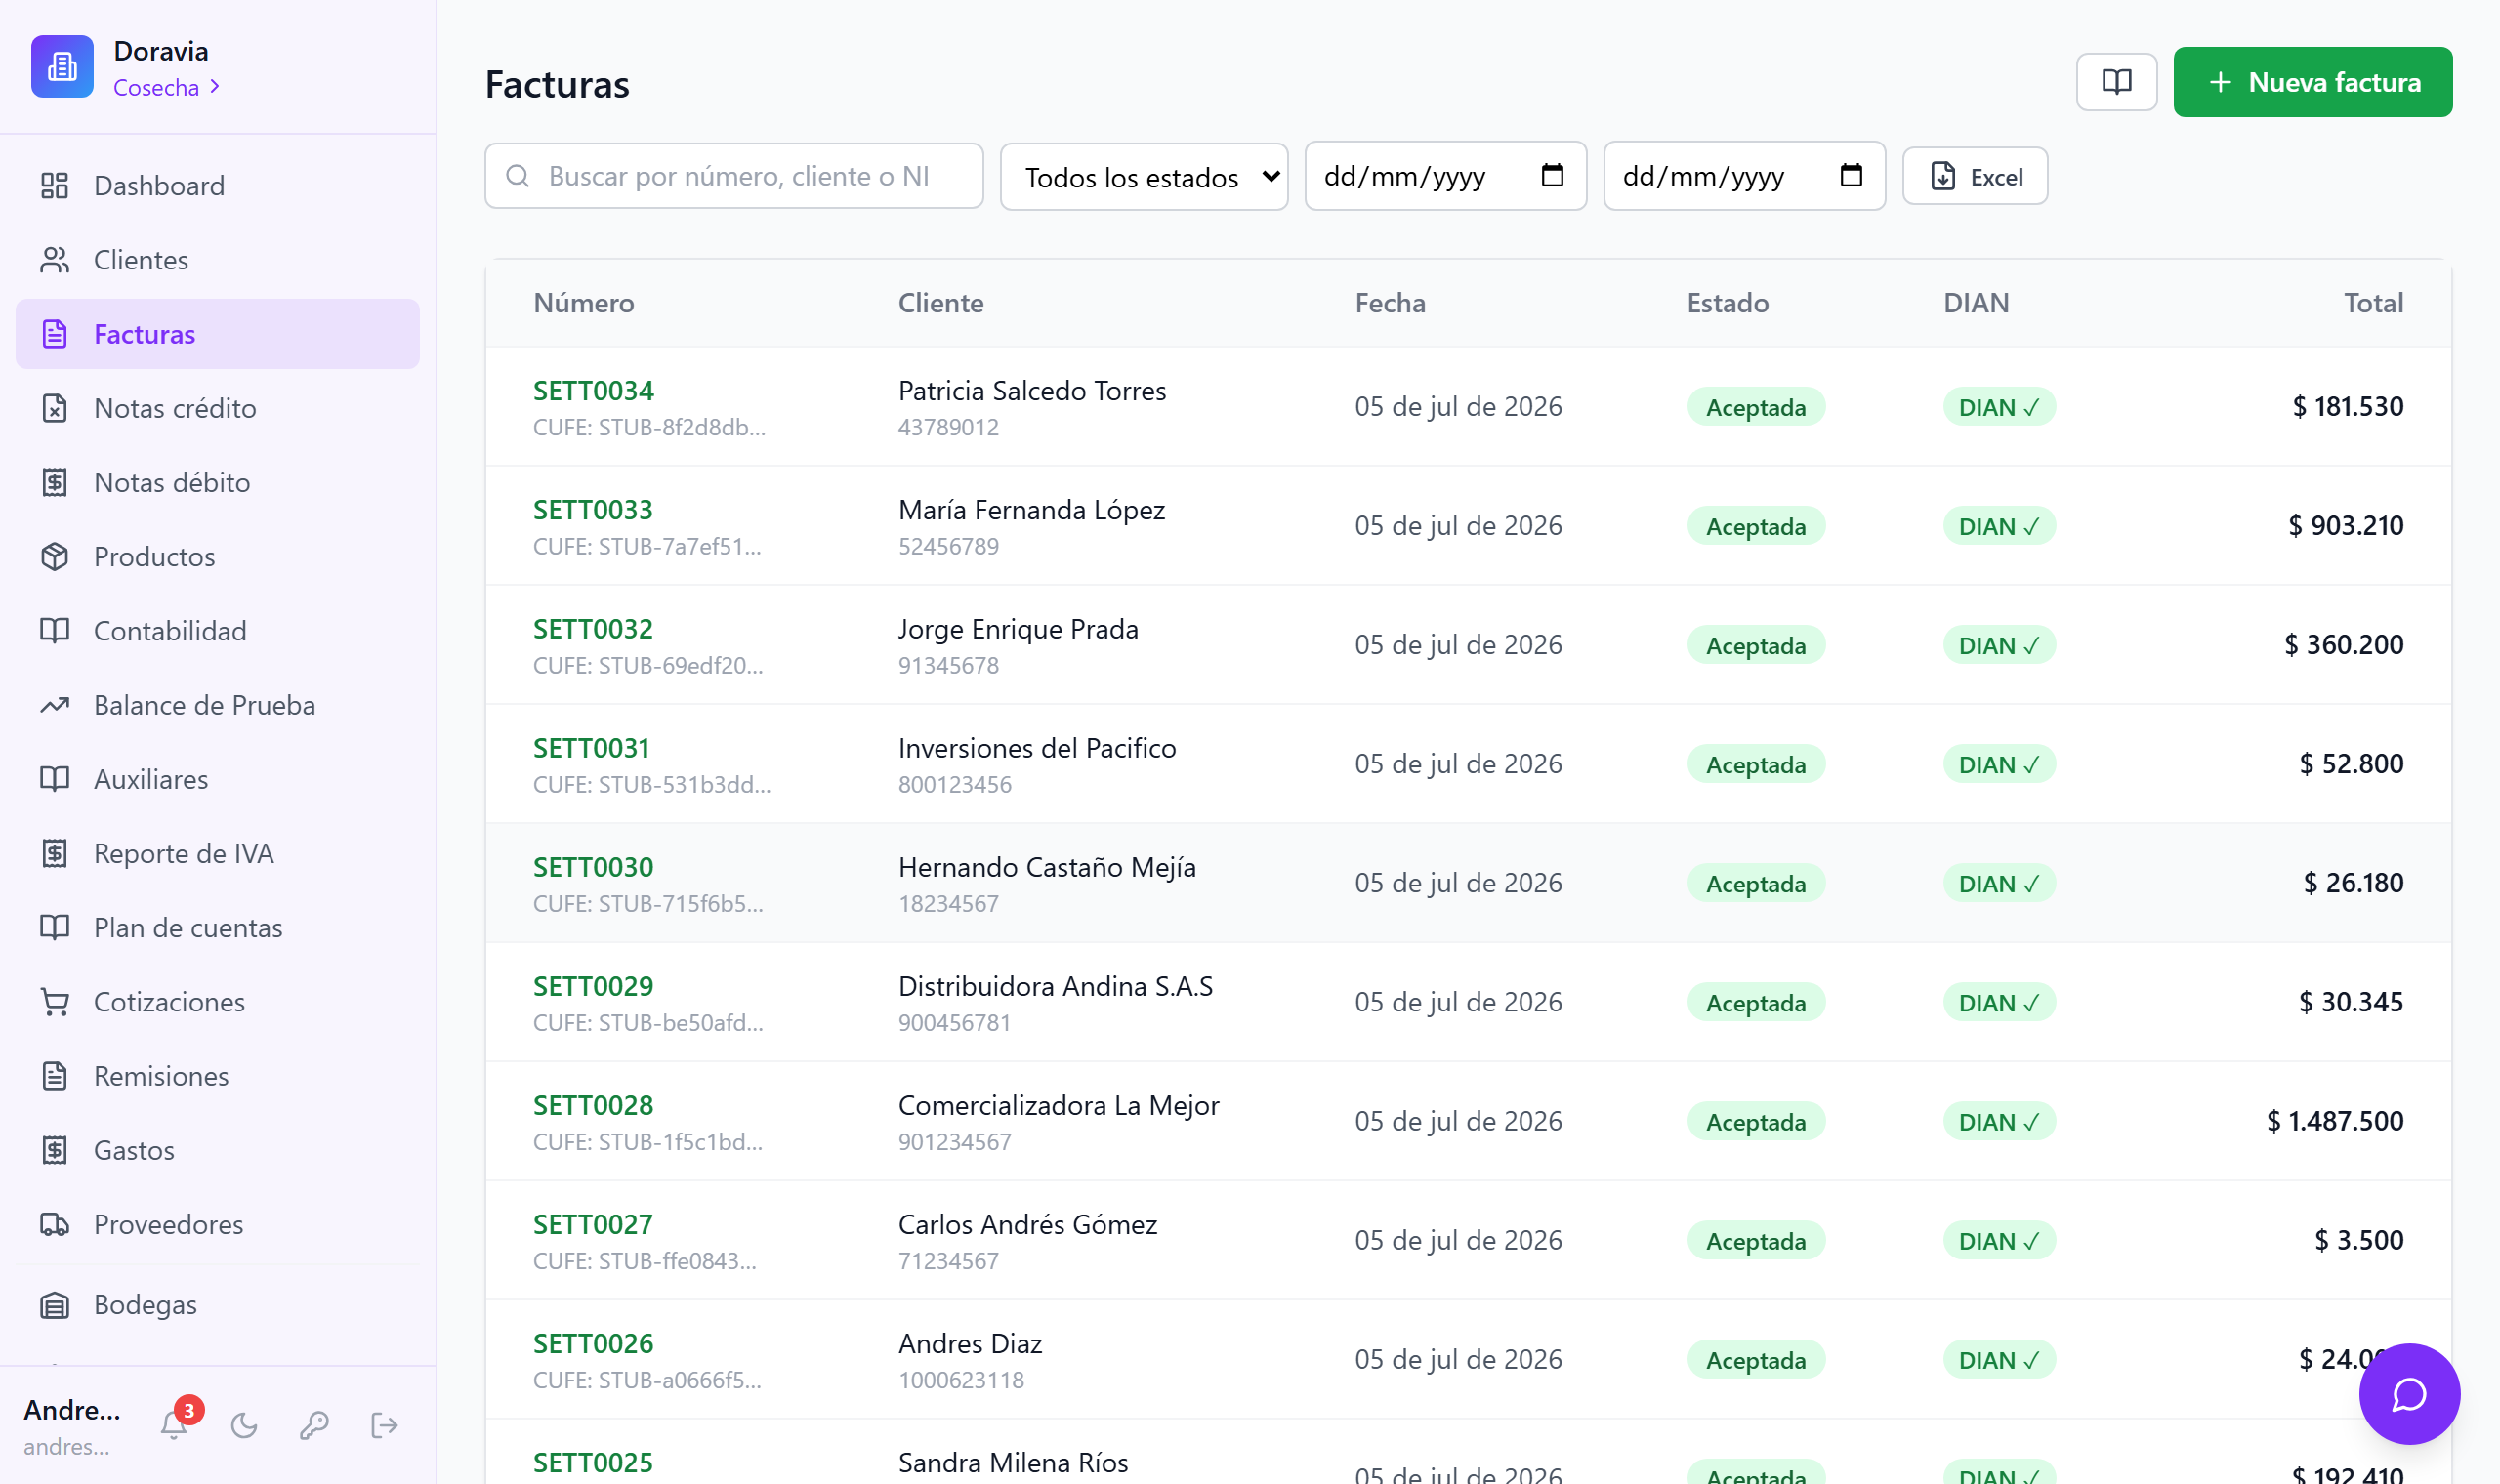Open notifications bell with 3 badge
2500x1484 pixels.
click(x=175, y=1424)
